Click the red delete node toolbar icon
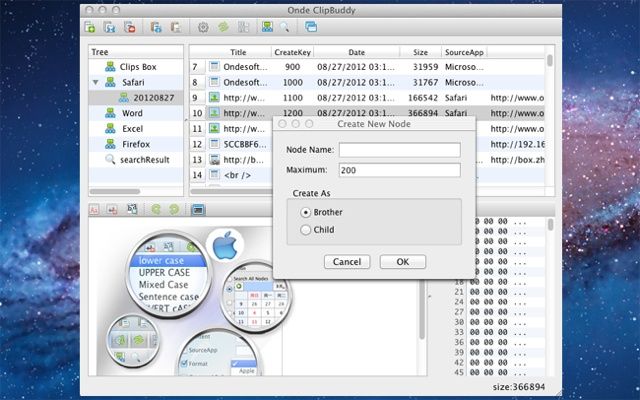This screenshot has height=400, width=640. click(130, 28)
